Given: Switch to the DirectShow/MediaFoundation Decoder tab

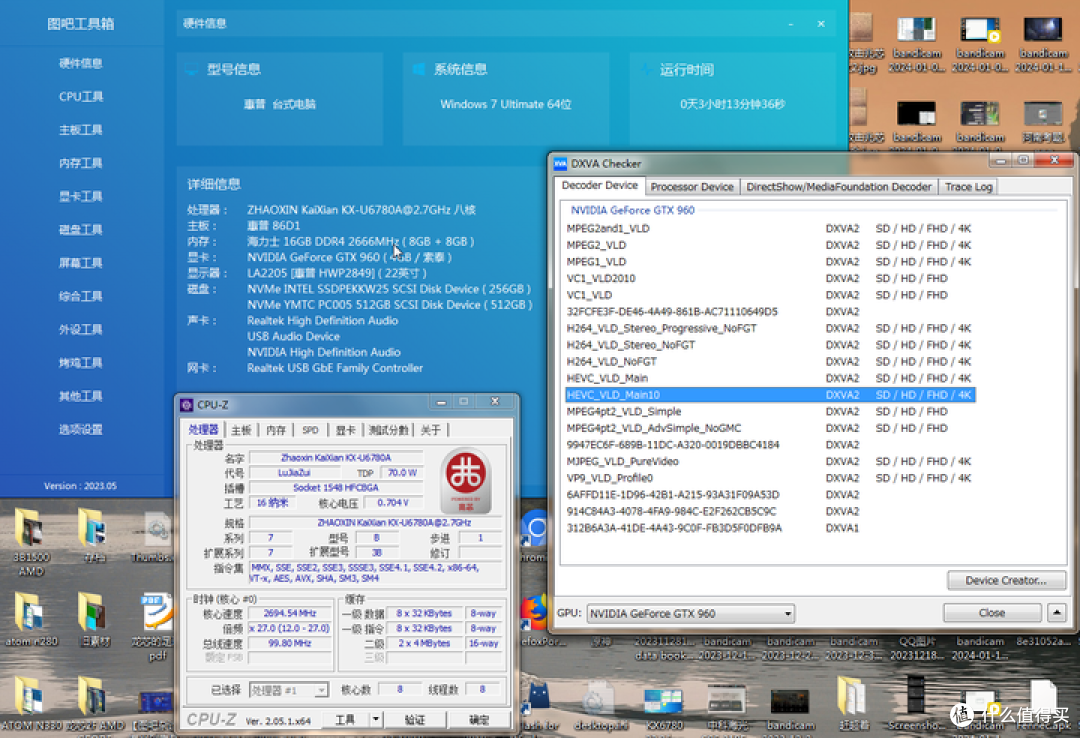Looking at the screenshot, I should (838, 187).
